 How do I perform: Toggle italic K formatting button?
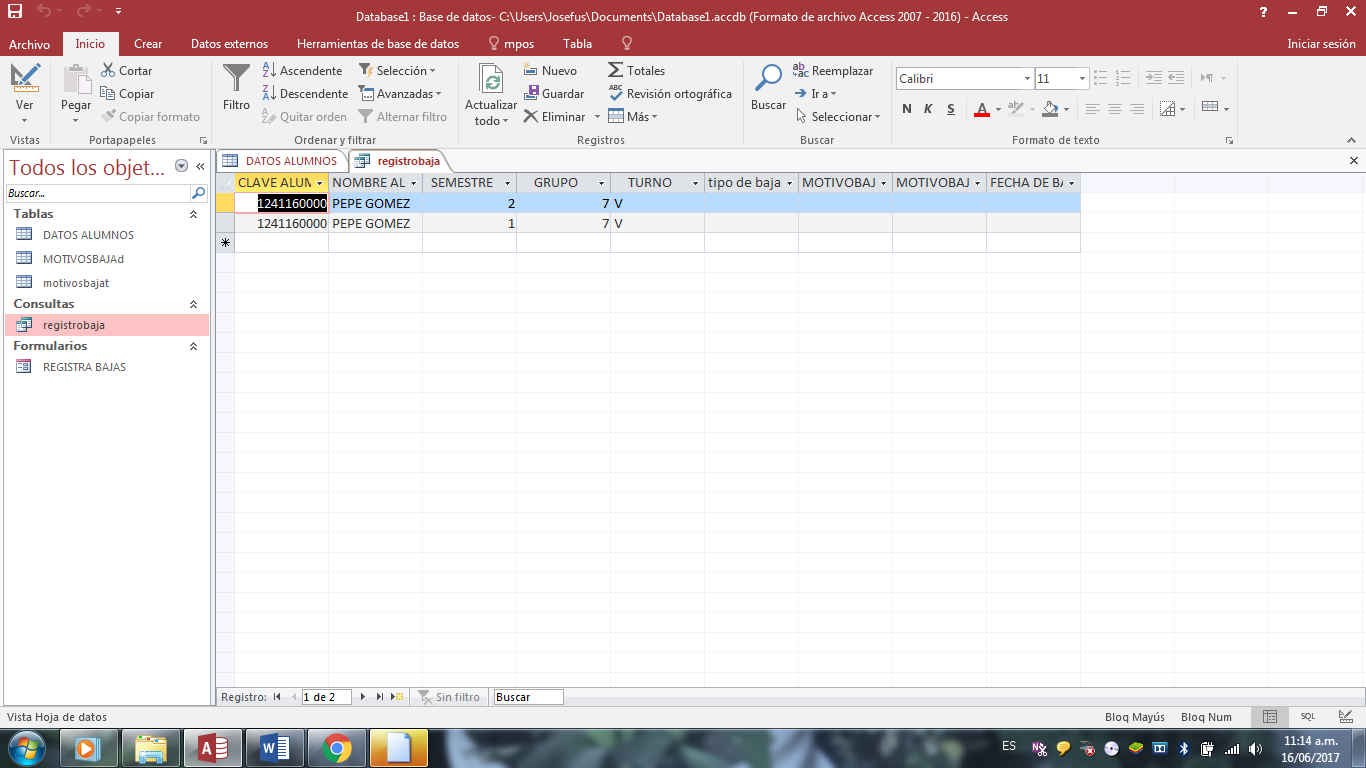928,109
